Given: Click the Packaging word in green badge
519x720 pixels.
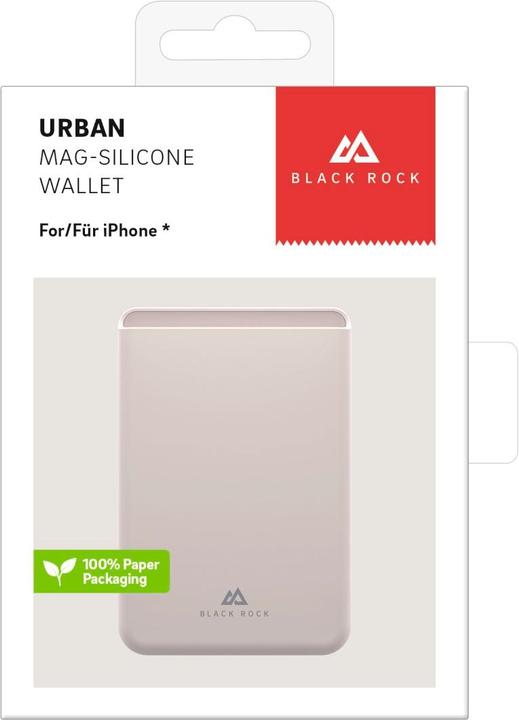Looking at the screenshot, I should [115, 579].
